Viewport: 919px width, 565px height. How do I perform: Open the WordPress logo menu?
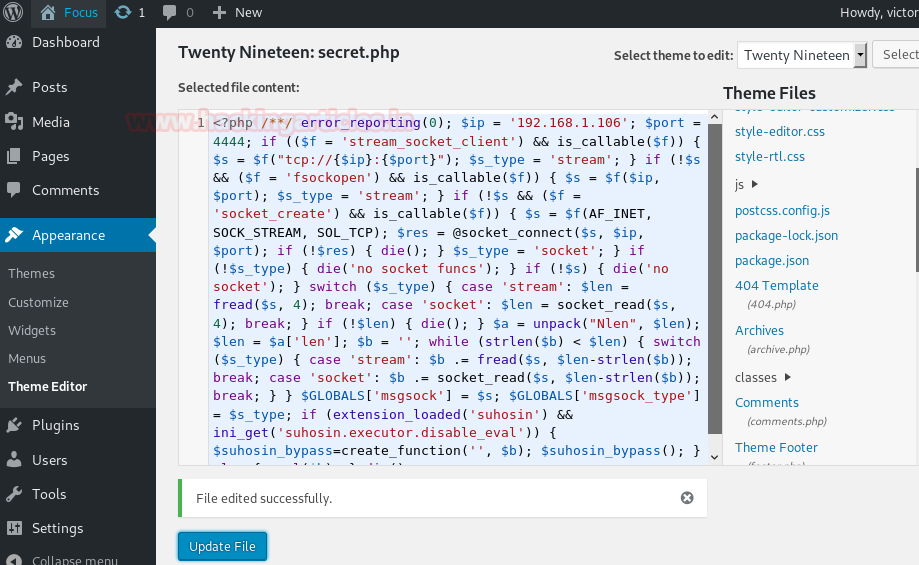click(13, 12)
